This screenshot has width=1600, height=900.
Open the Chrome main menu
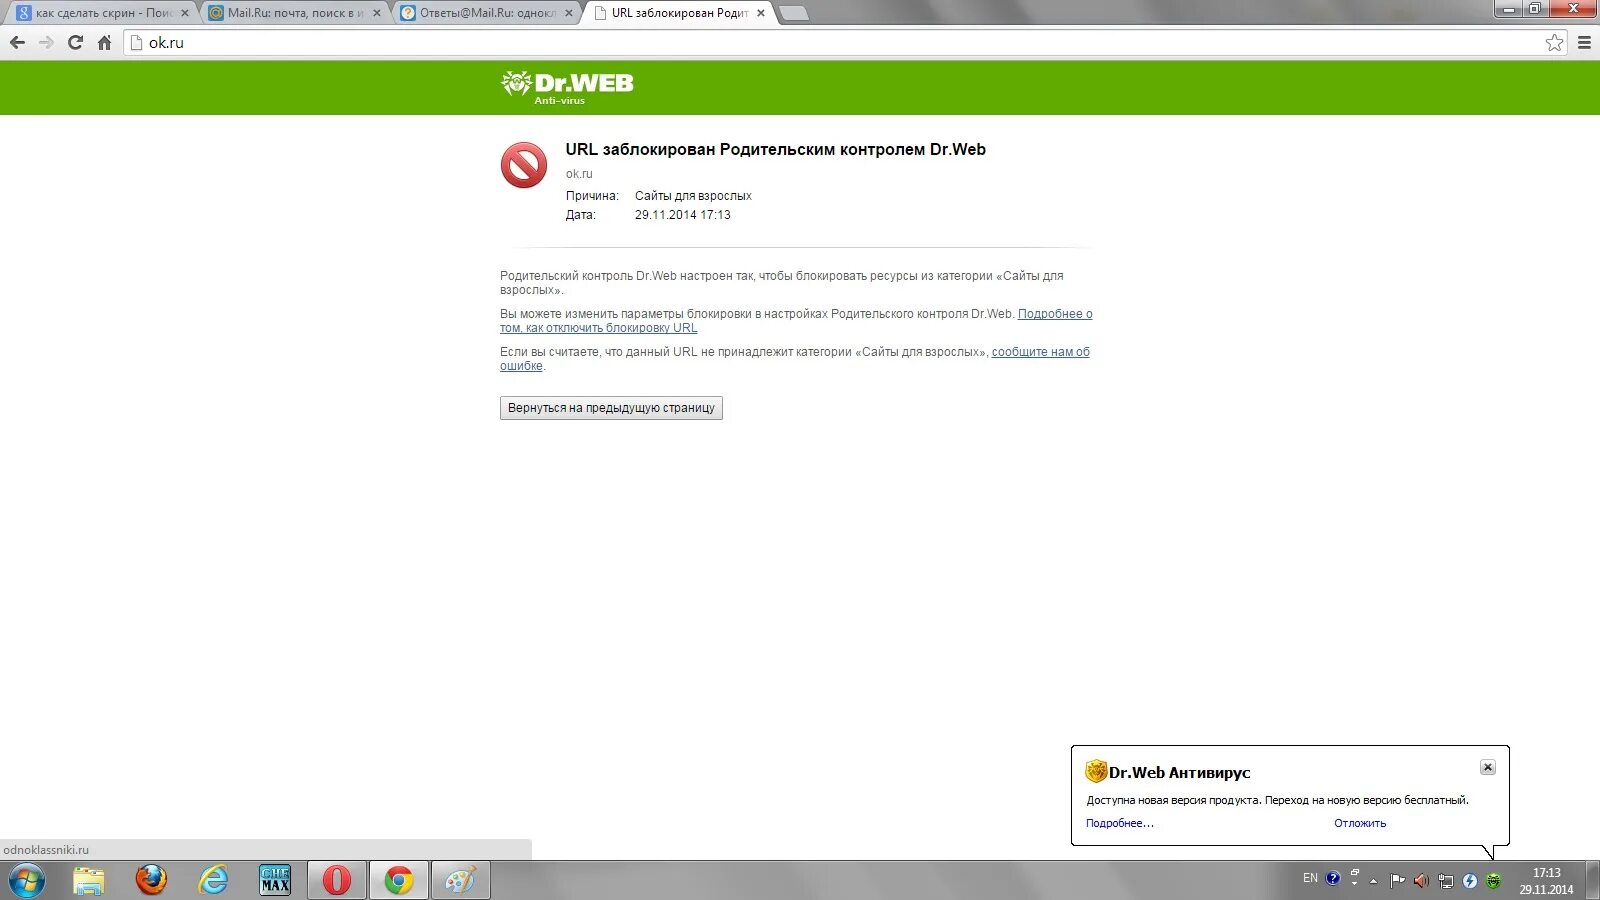point(1584,43)
